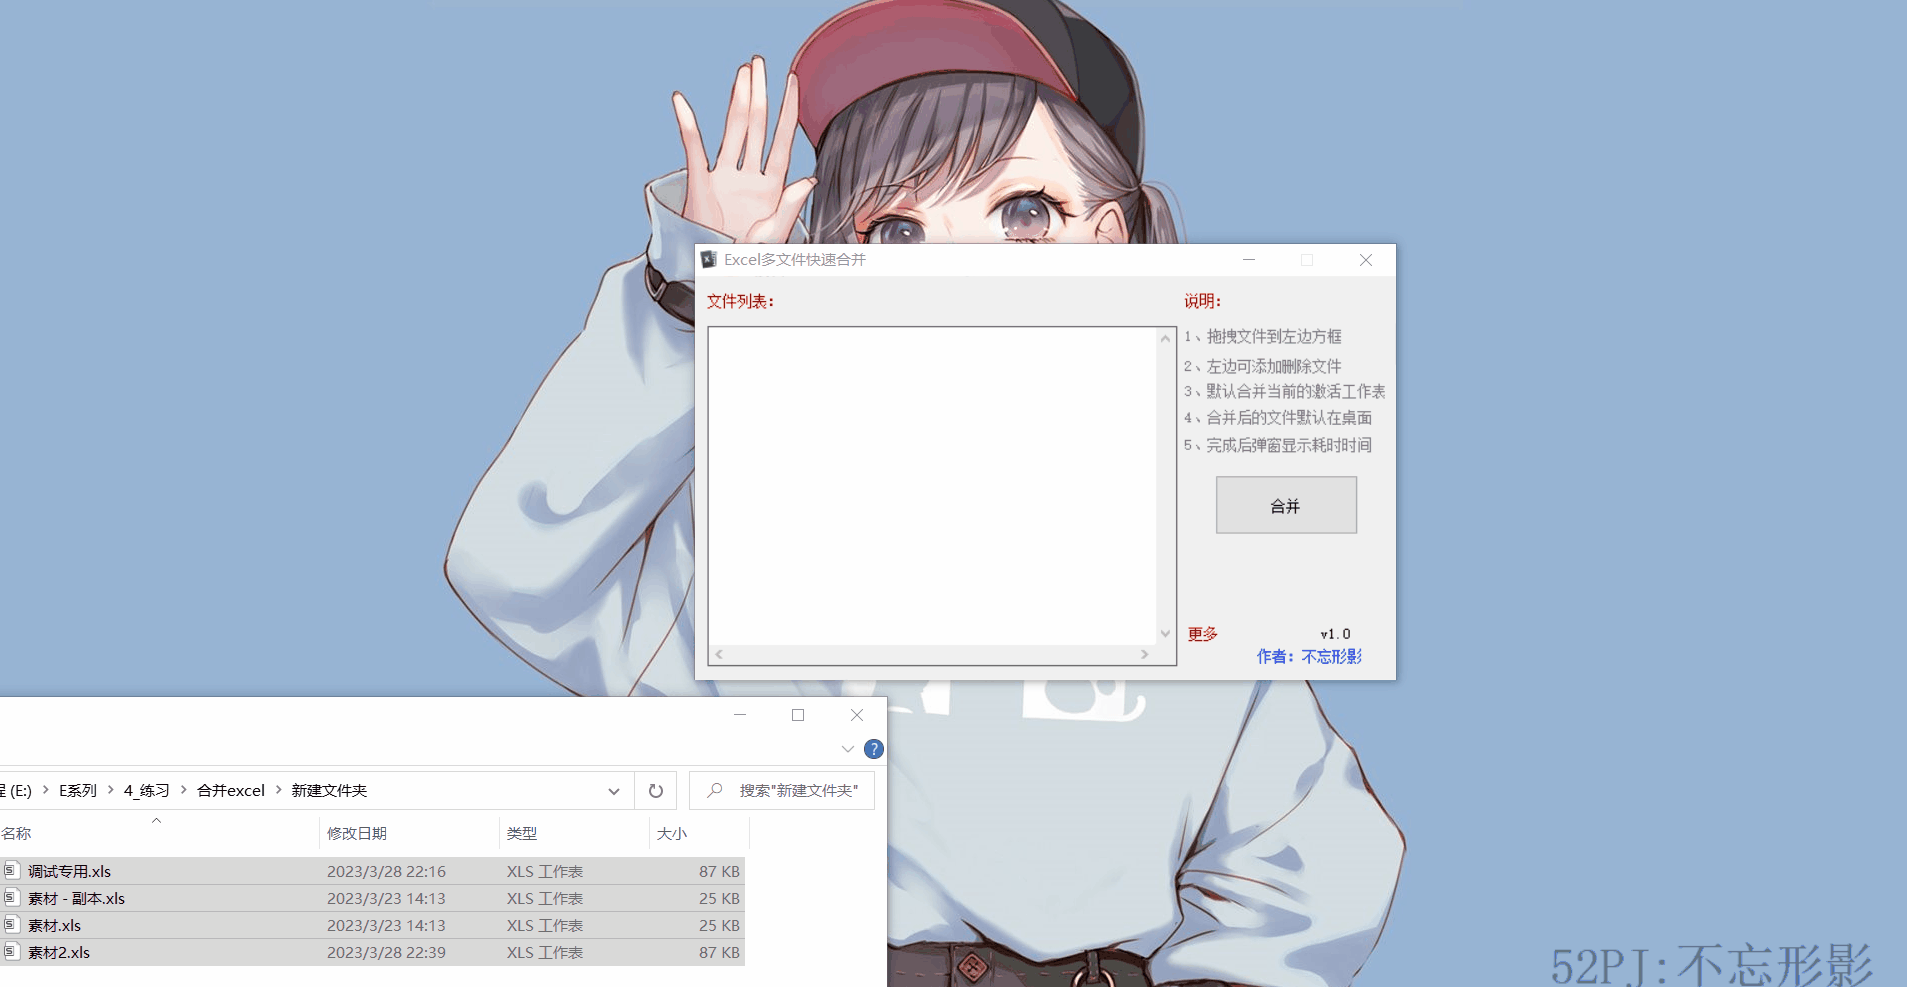1907x987 pixels.
Task: Close the Explorer window
Action: click(857, 715)
